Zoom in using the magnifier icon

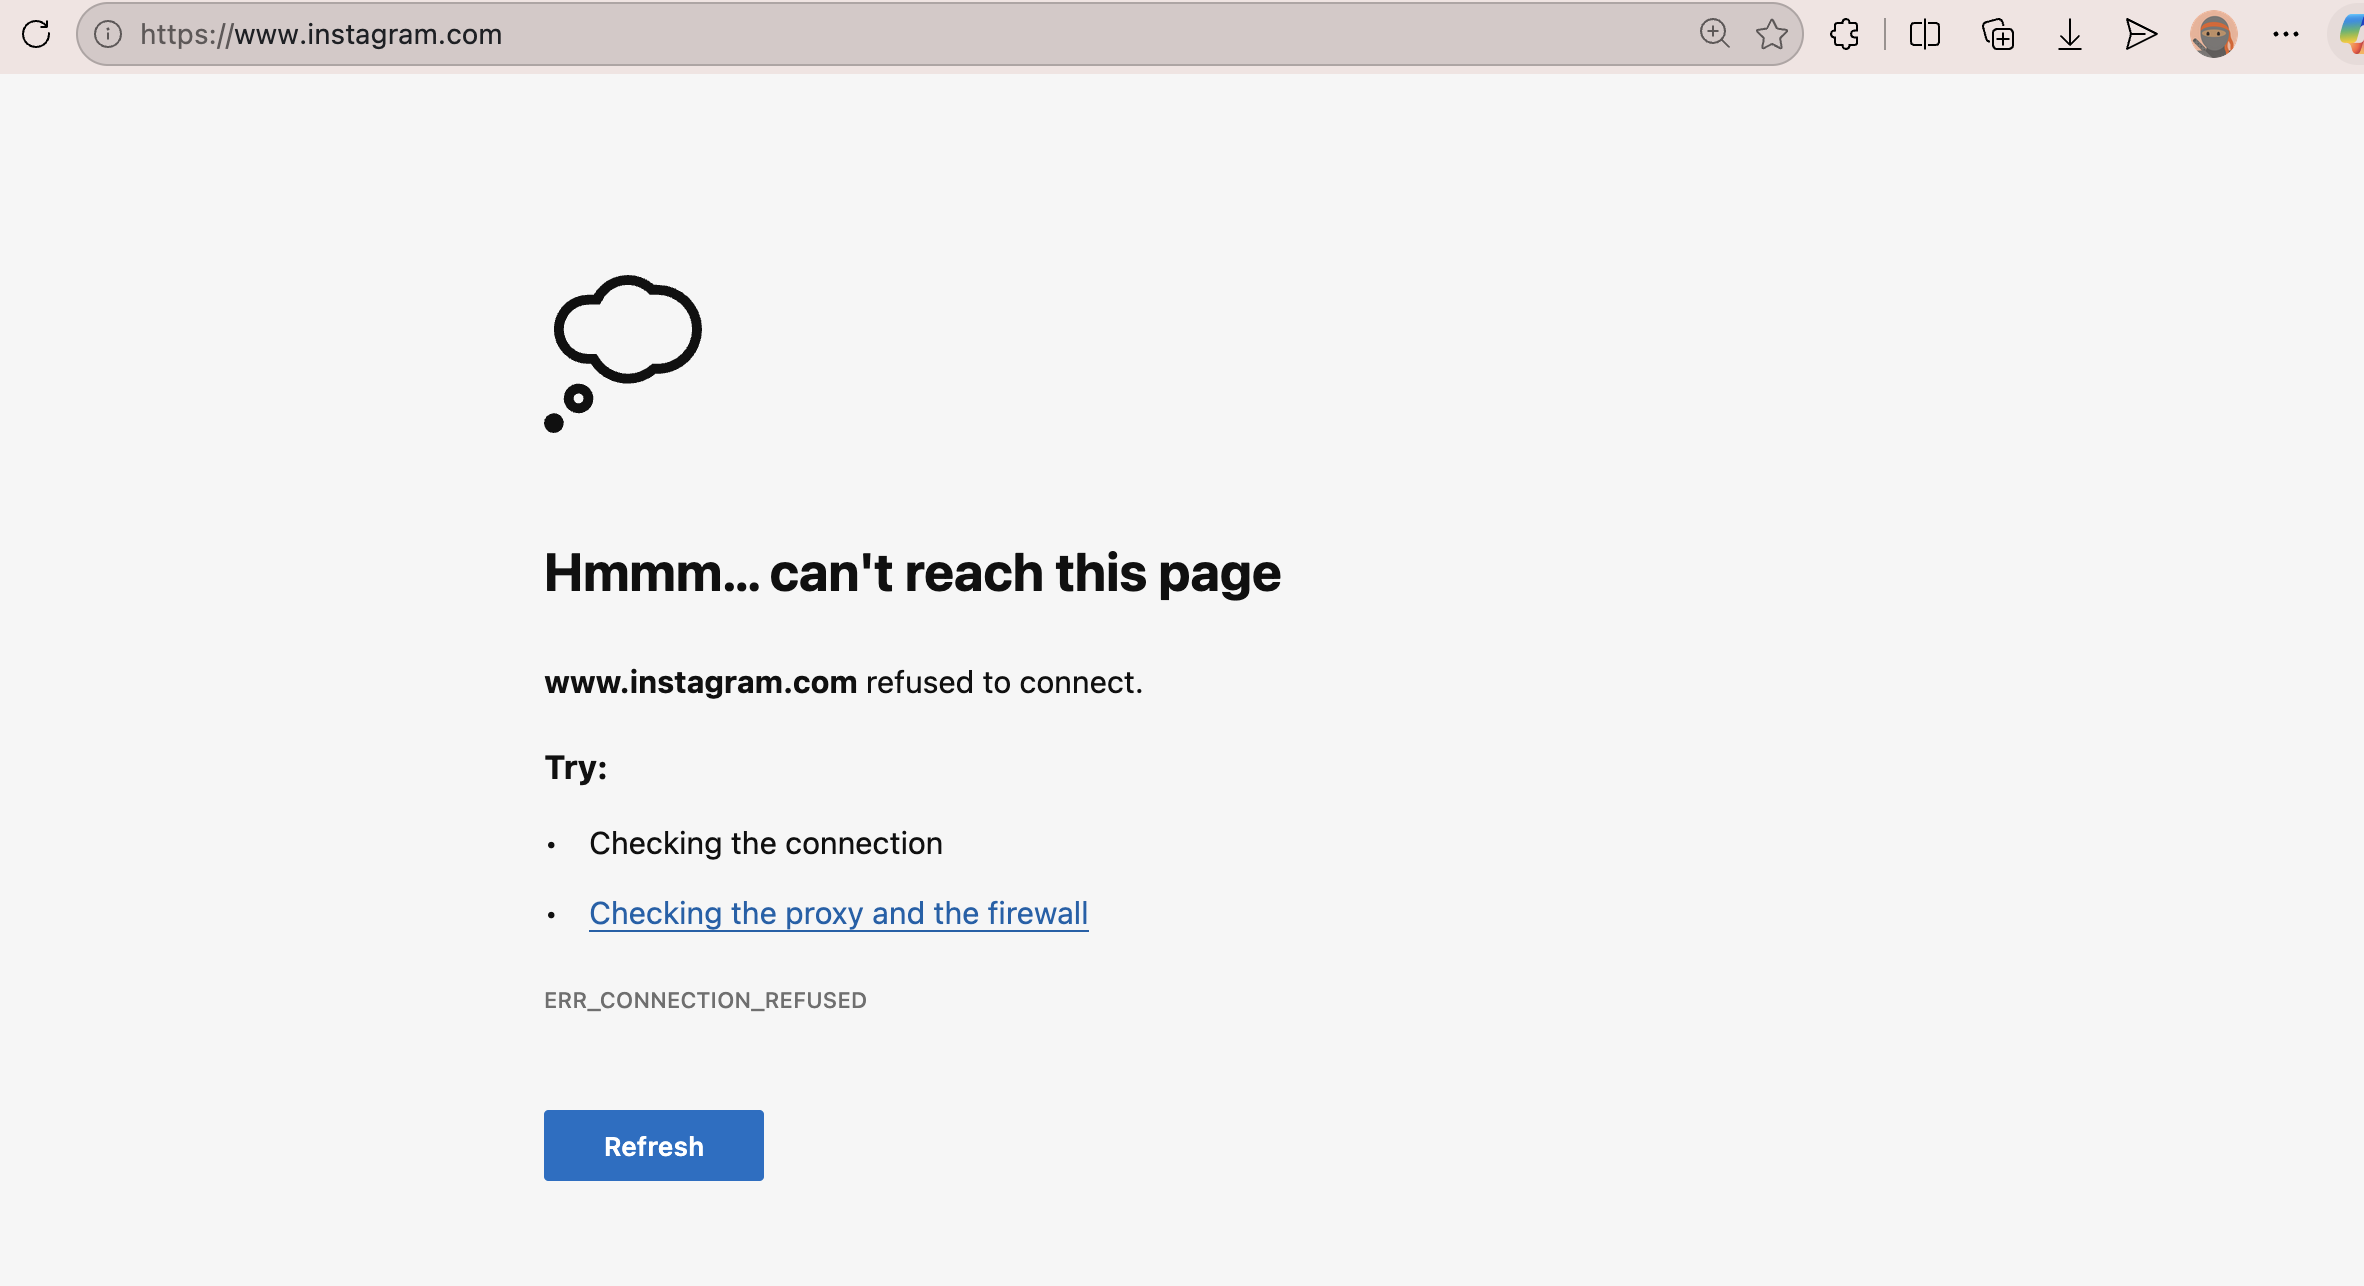[1715, 34]
